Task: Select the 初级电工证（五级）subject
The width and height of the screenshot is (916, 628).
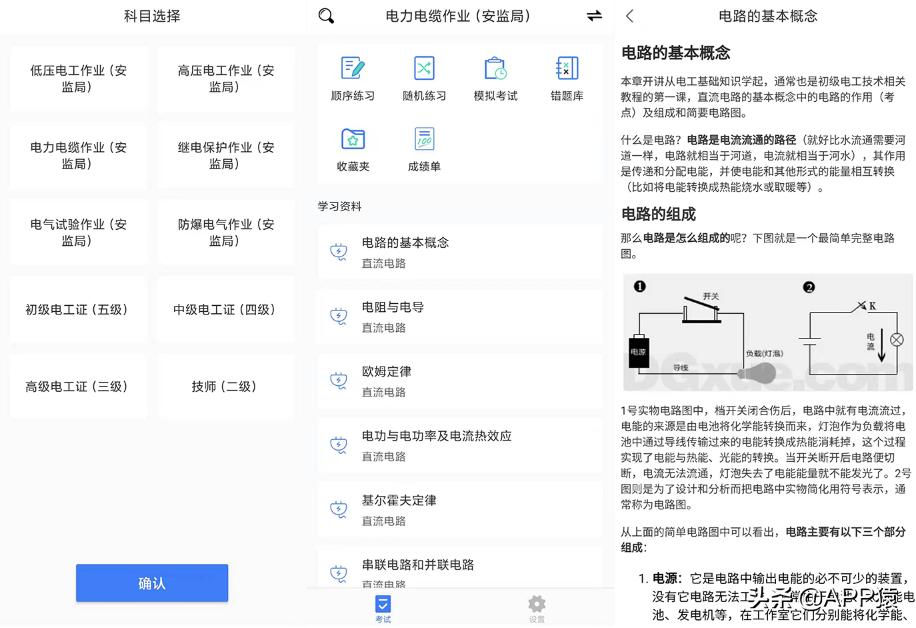Action: (x=78, y=310)
